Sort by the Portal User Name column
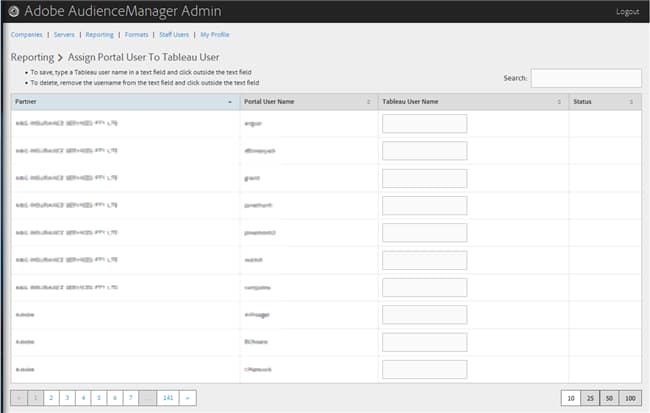 (x=308, y=102)
